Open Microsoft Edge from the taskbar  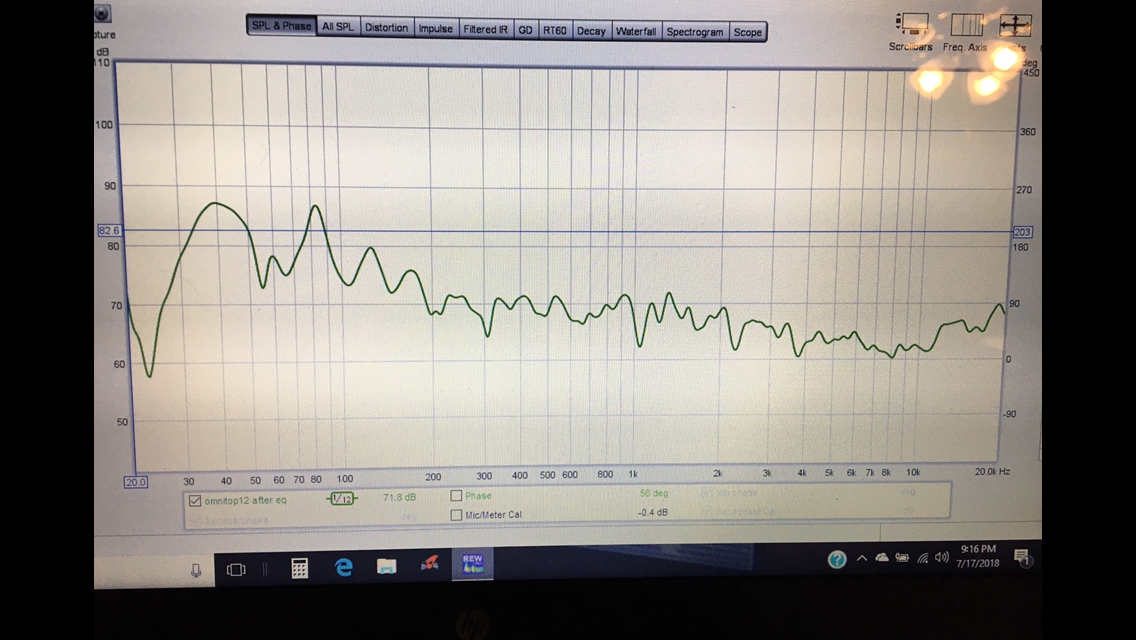(344, 567)
